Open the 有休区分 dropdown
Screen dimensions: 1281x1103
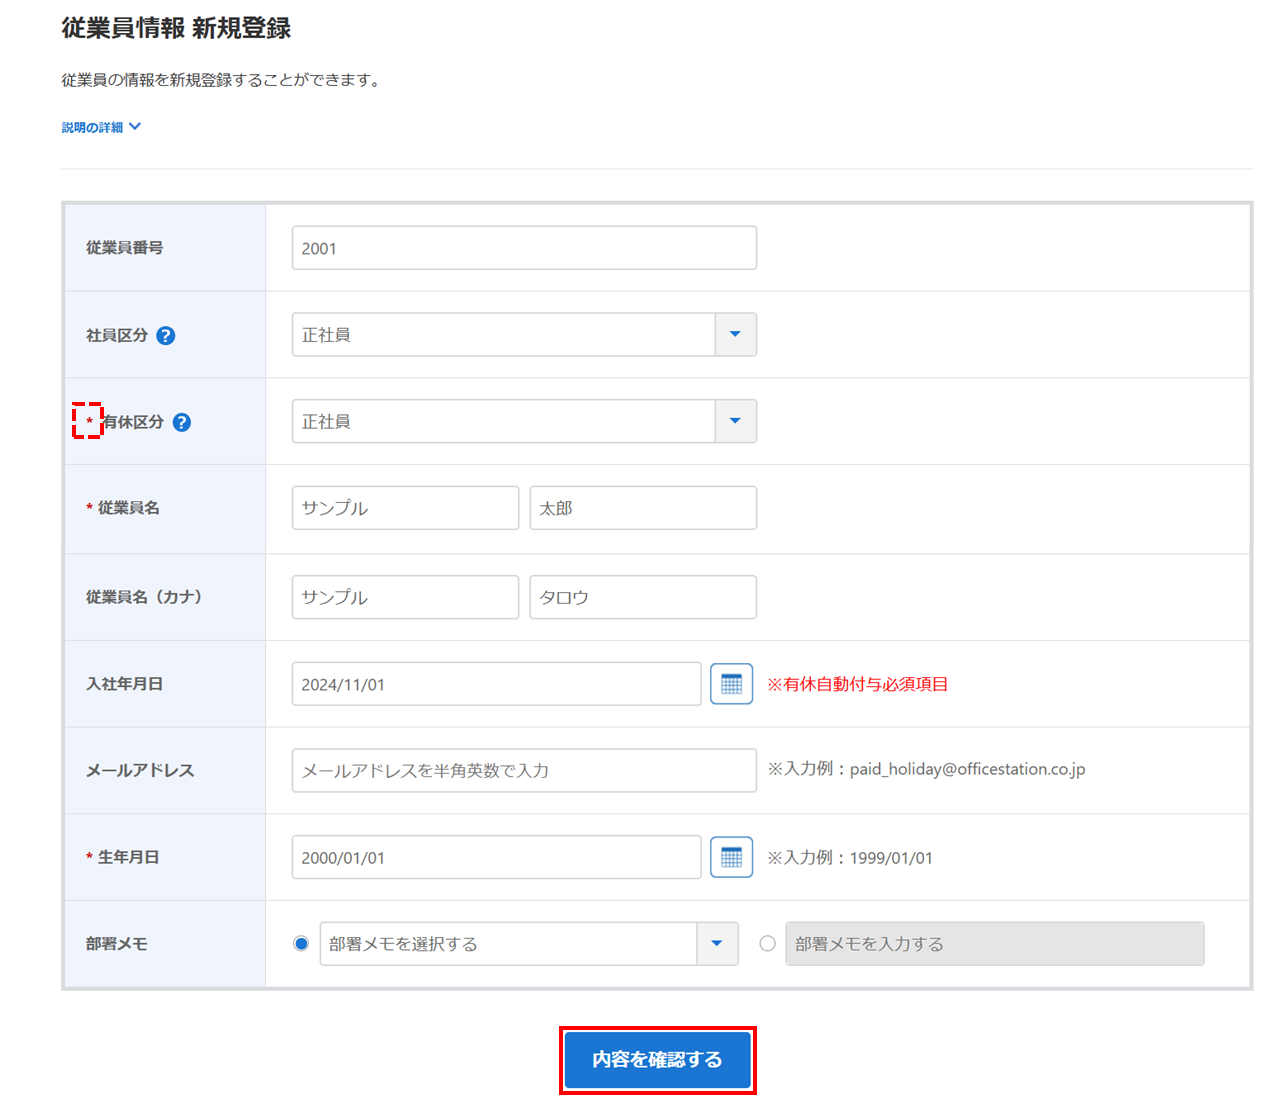point(735,421)
